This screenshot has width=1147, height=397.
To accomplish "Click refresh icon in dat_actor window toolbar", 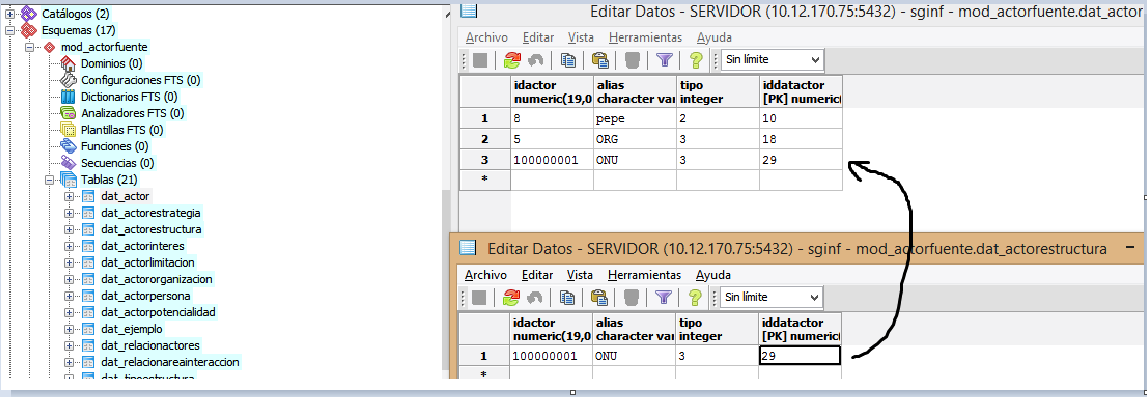I will click(513, 60).
